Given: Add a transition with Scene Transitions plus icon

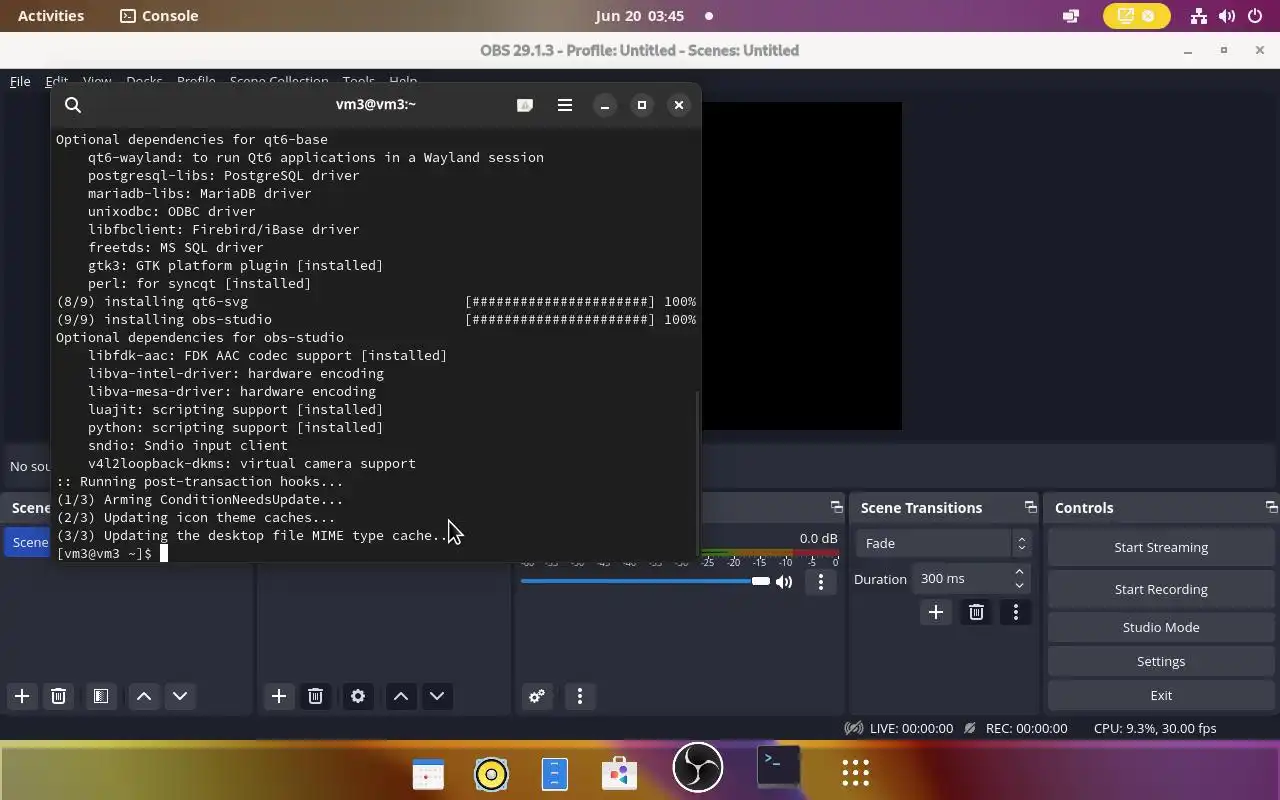Looking at the screenshot, I should pos(936,612).
